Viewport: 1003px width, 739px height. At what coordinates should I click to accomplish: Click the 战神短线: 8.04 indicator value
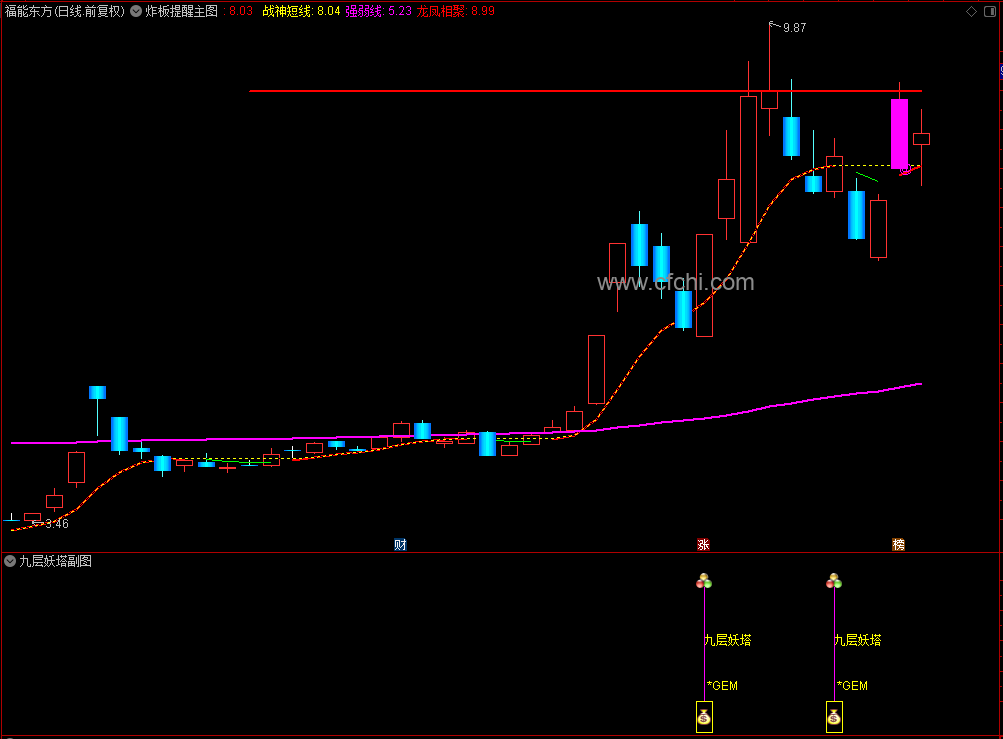[301, 11]
